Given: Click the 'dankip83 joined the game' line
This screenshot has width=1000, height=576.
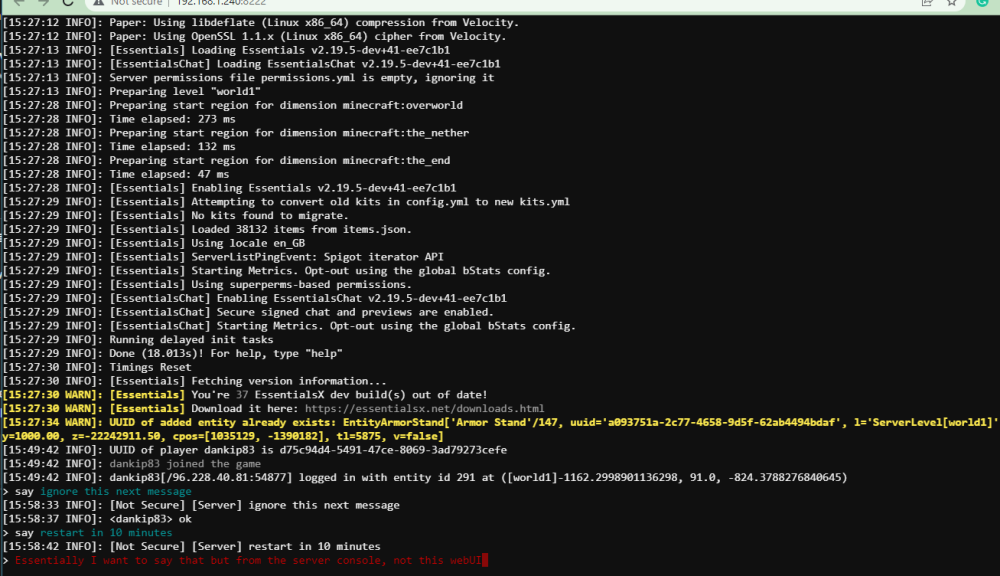Looking at the screenshot, I should click(x=132, y=464).
